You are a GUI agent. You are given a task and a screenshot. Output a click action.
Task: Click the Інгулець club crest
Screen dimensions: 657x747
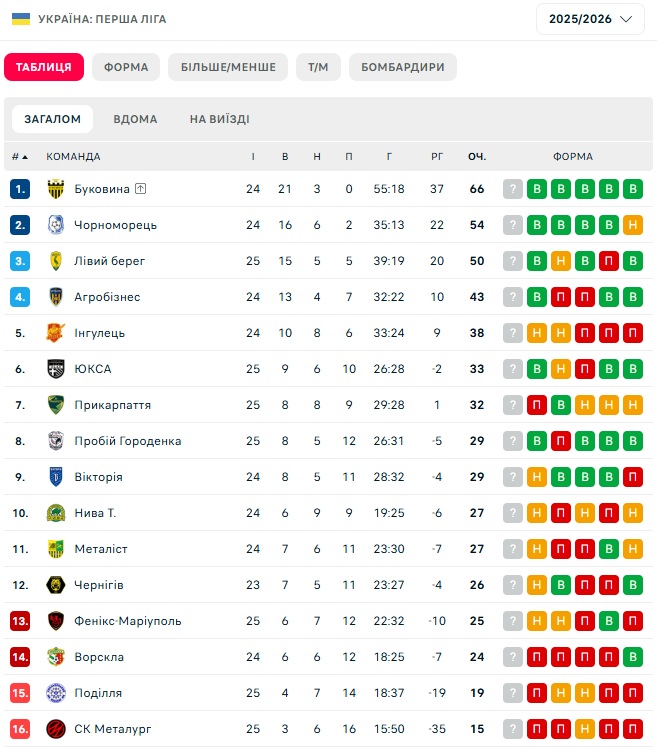(56, 333)
